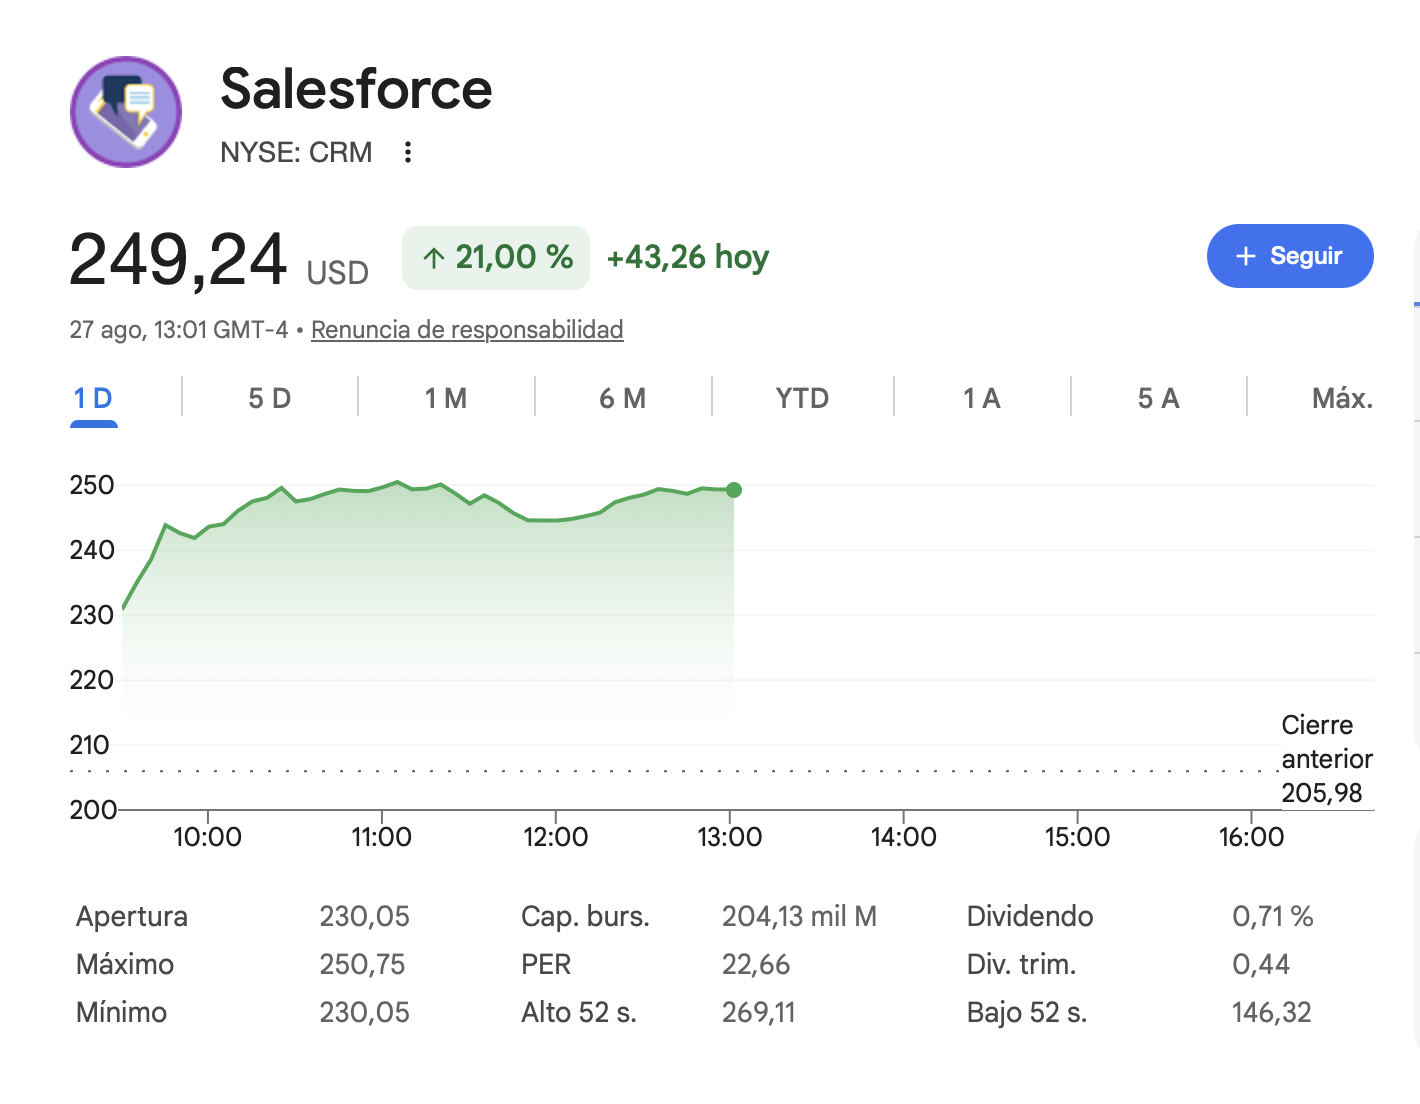Image resolution: width=1420 pixels, height=1104 pixels.
Task: Click the Cap. burs. value 204,13 mil M
Action: tap(799, 916)
